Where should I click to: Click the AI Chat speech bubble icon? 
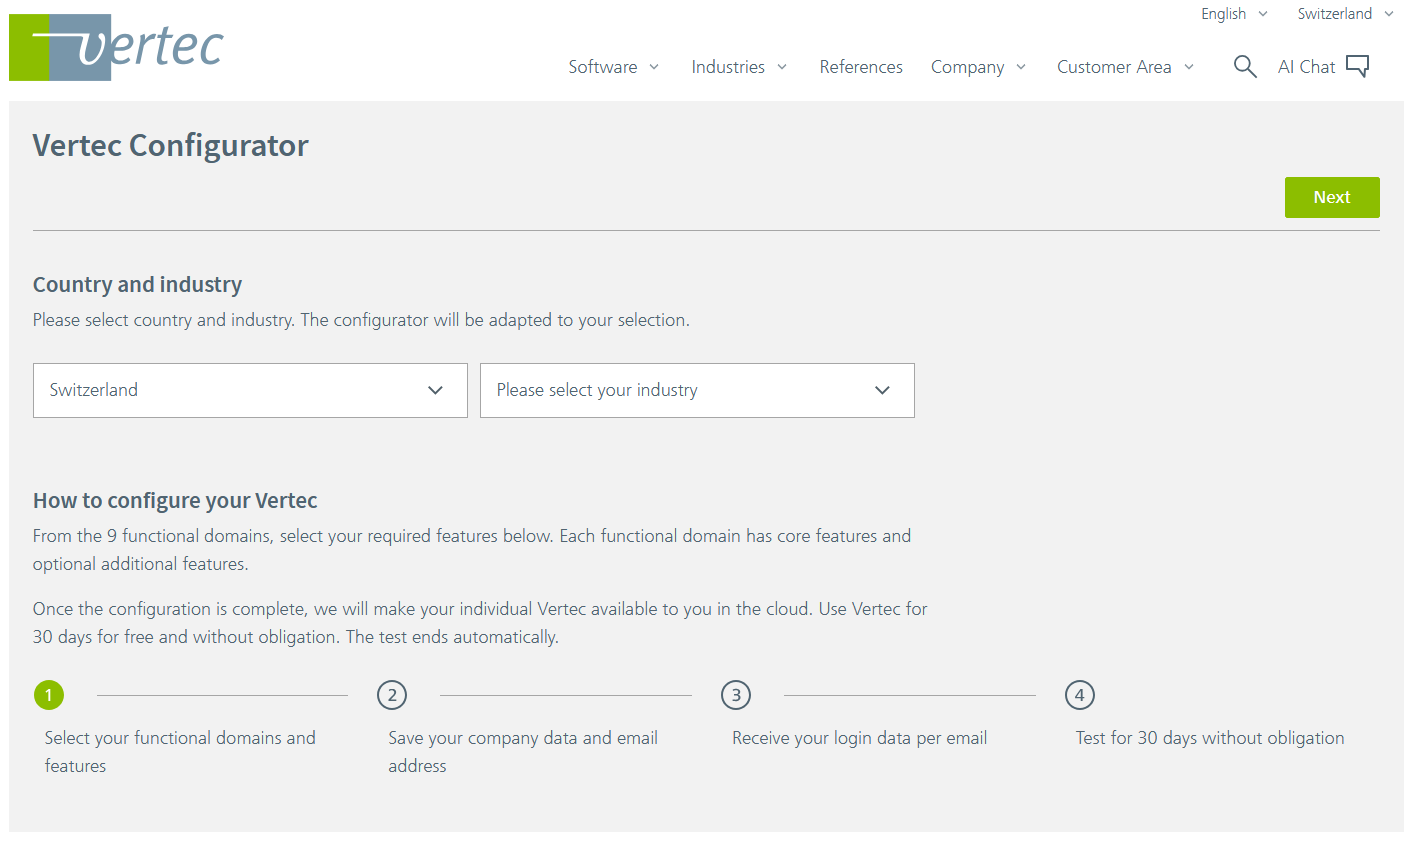[x=1357, y=66]
